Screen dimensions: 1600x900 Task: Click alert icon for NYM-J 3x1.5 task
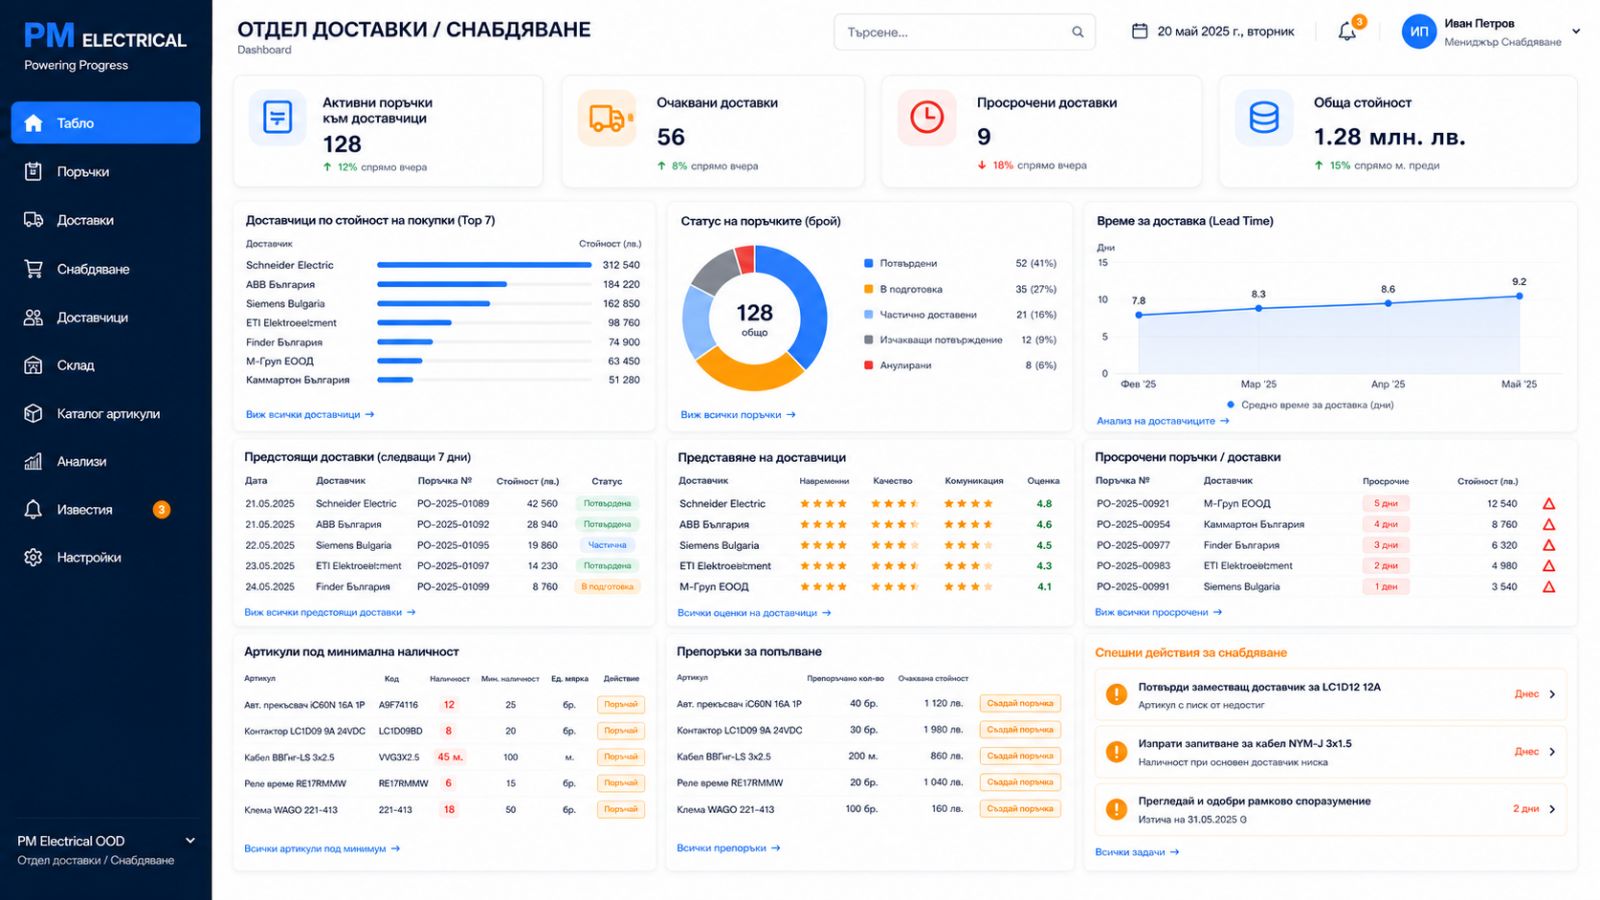[1116, 751]
